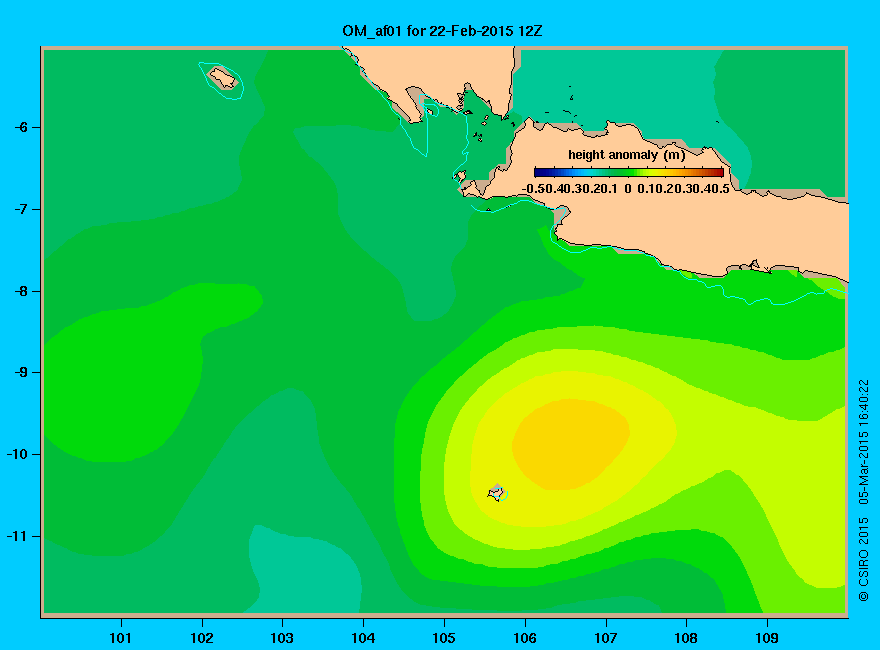Viewport: 880px width, 650px height.
Task: Click the small island near 105.6E, 10.5S
Action: [496, 492]
